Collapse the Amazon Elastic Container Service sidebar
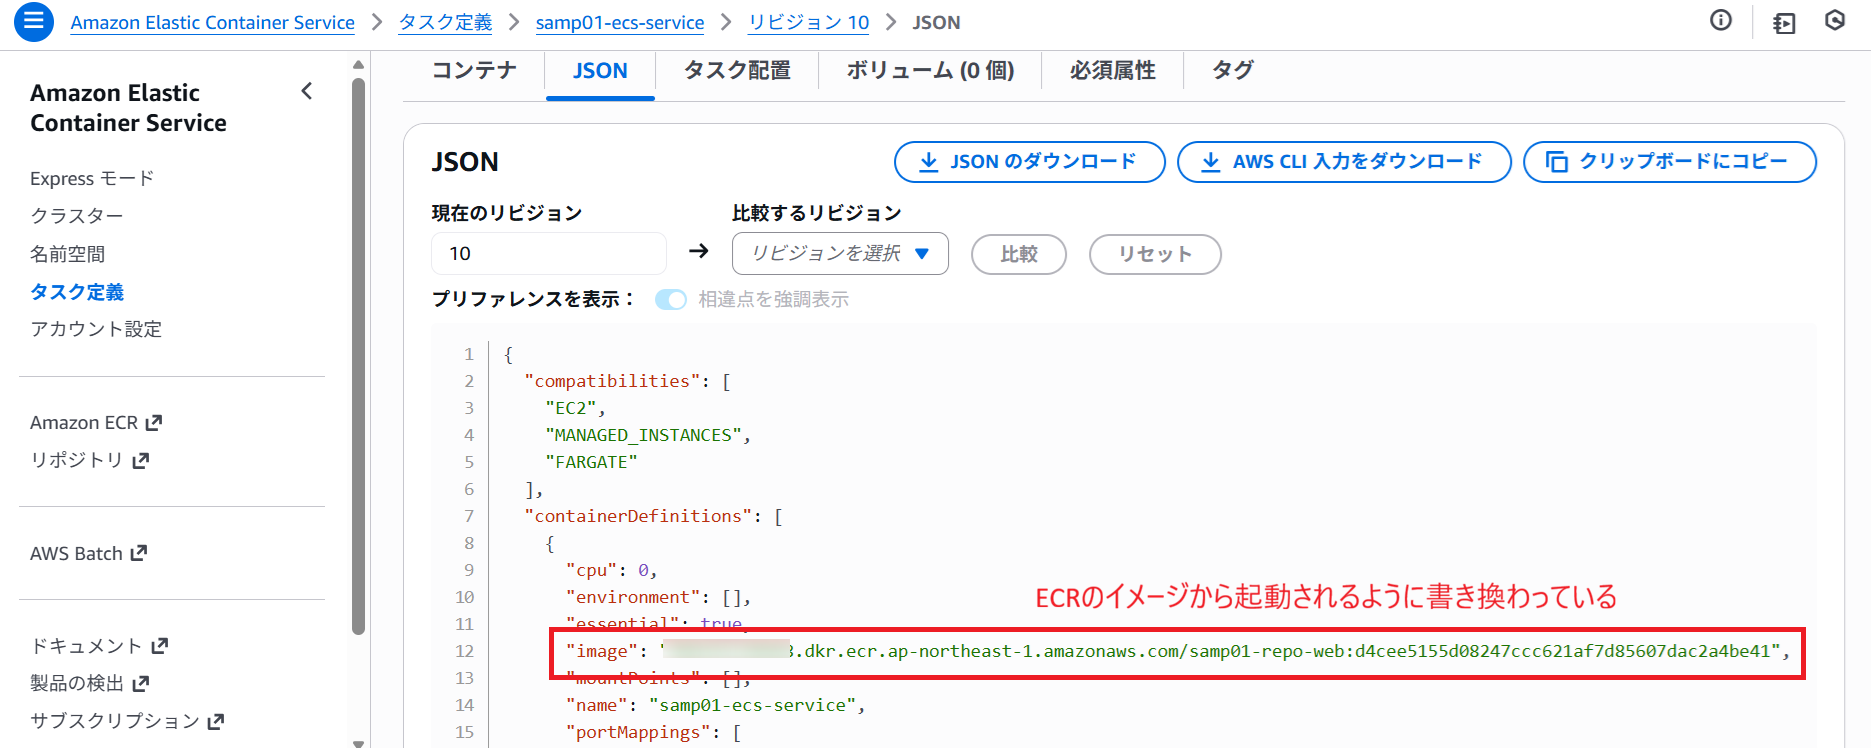This screenshot has width=1871, height=748. 307,92
